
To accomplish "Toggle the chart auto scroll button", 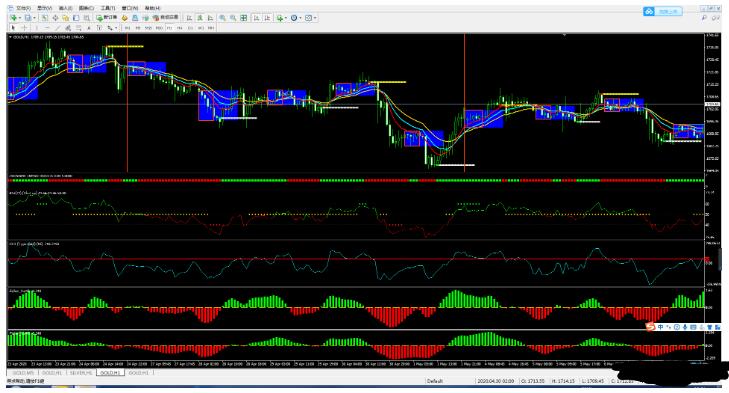I will coord(256,18).
